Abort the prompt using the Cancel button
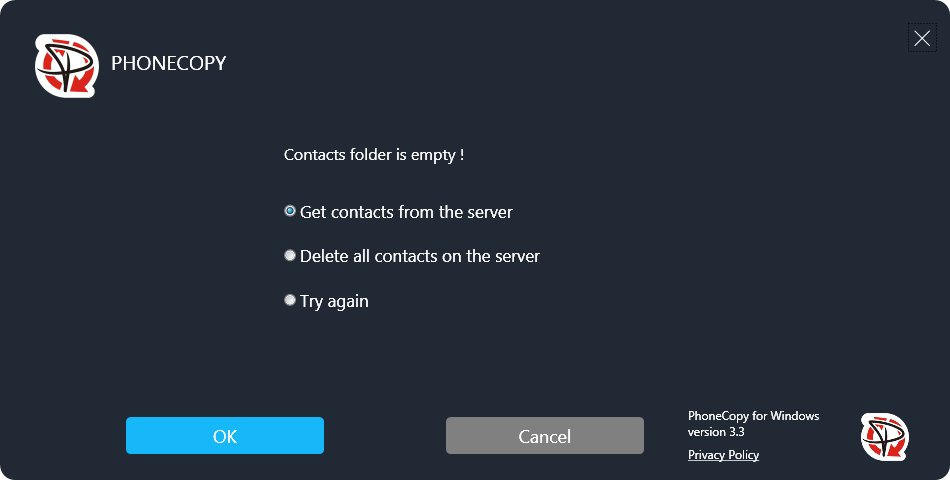 [544, 436]
